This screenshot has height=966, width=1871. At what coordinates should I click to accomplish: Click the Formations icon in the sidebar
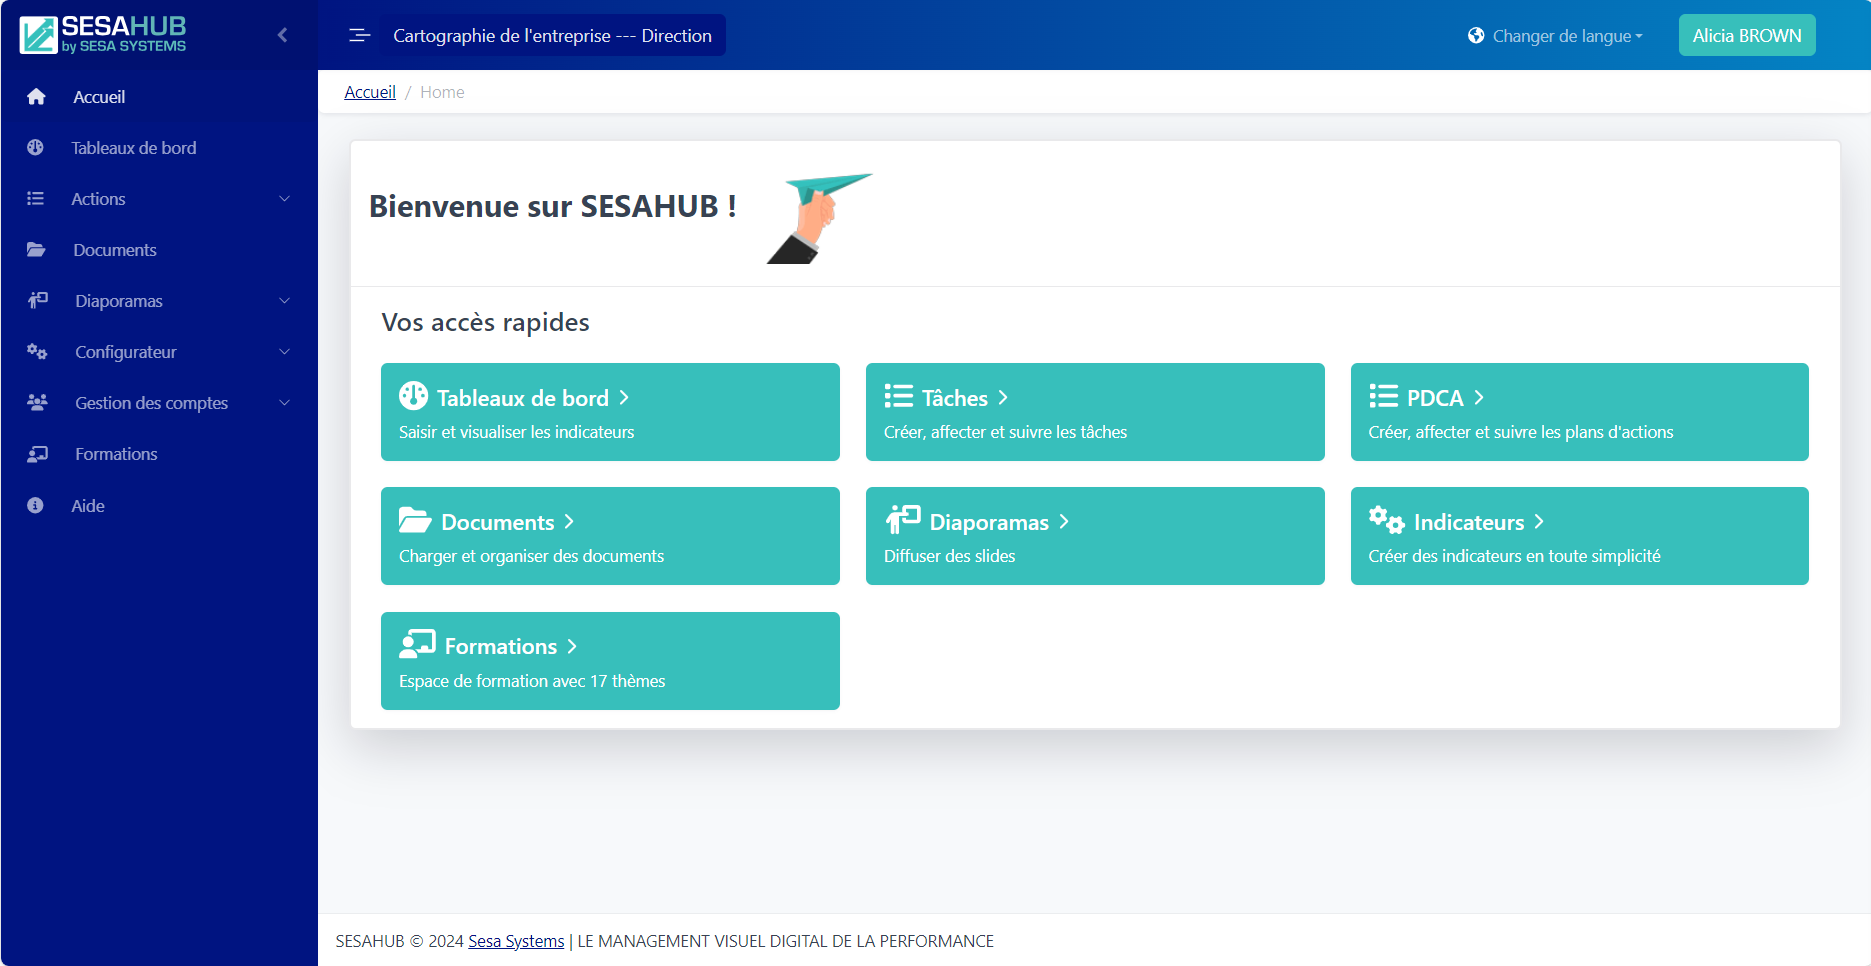tap(37, 454)
